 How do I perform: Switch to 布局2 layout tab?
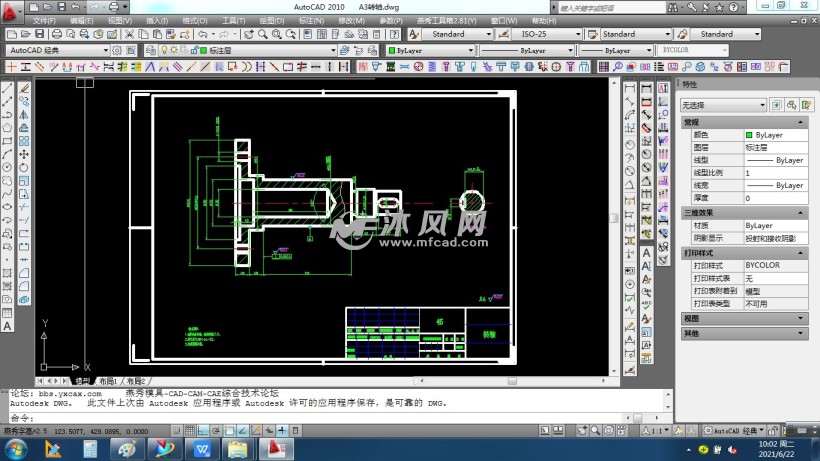pos(136,381)
